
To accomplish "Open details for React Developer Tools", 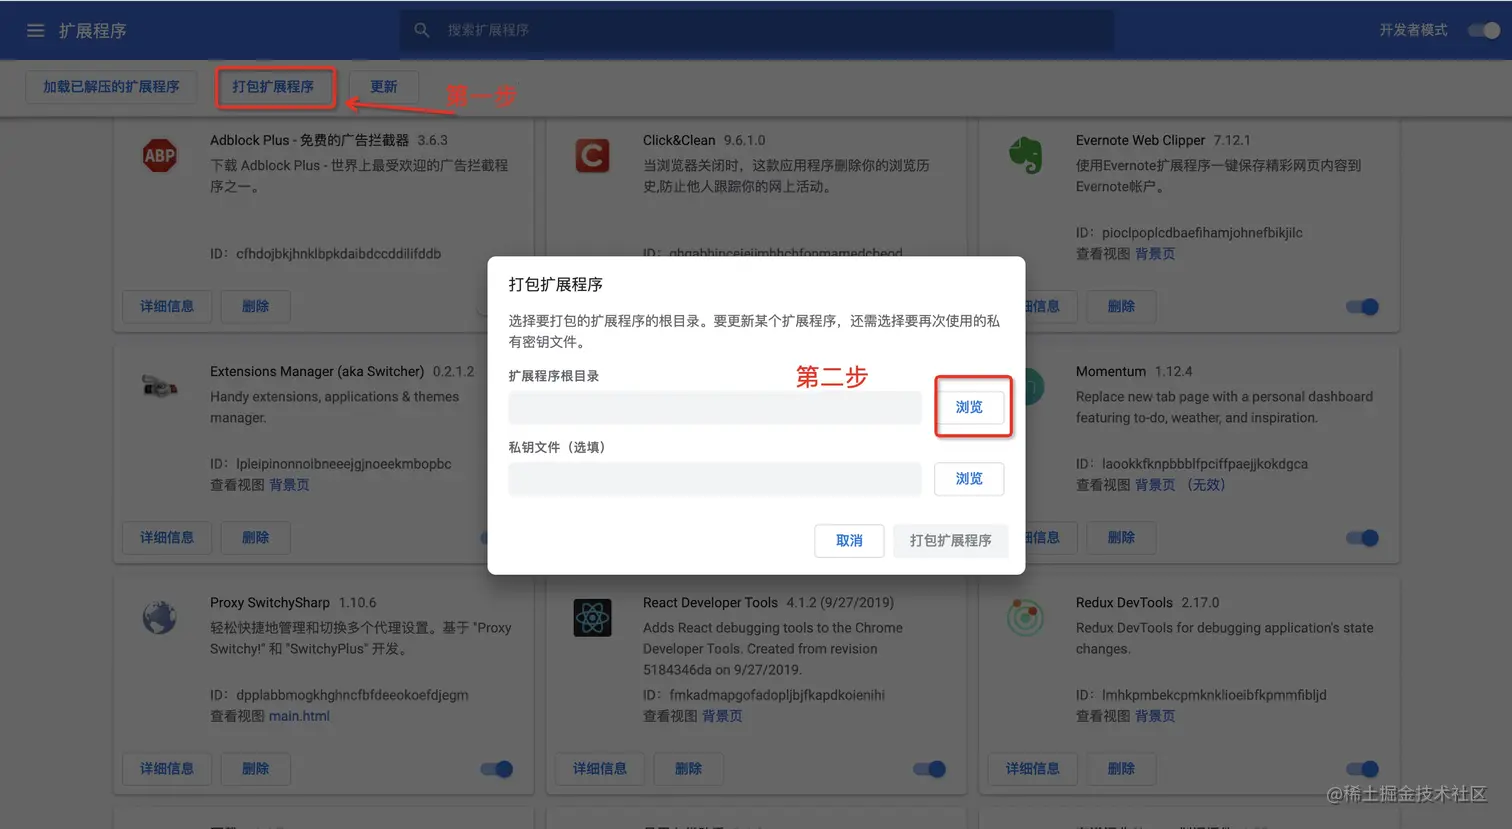I will point(600,768).
